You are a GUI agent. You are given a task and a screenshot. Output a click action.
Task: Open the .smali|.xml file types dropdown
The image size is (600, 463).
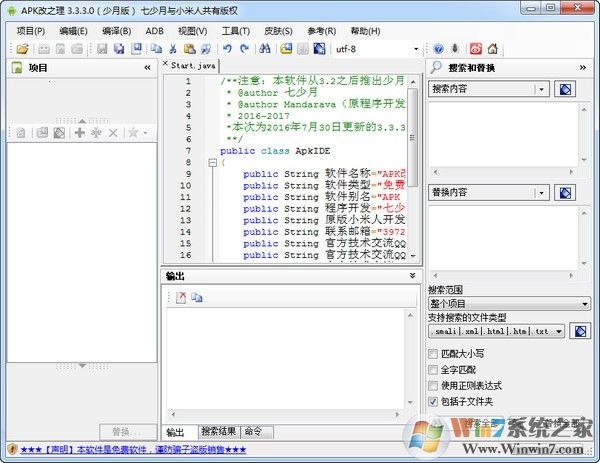pyautogui.click(x=559, y=331)
